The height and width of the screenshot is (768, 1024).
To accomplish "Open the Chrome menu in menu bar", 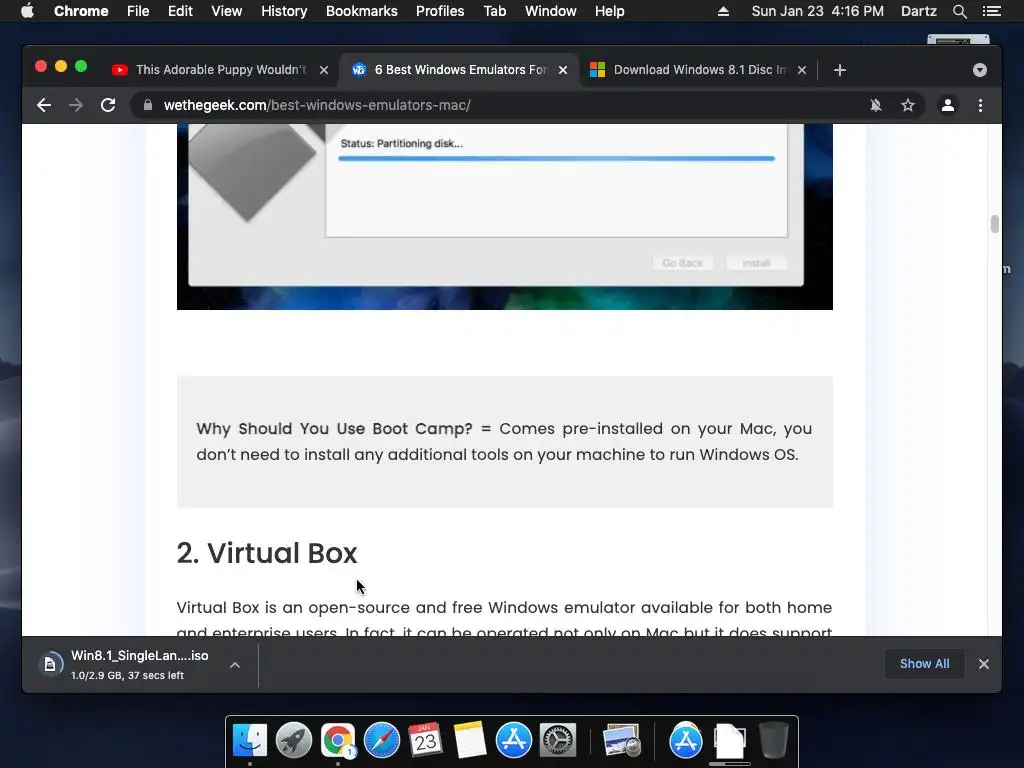I will [81, 11].
